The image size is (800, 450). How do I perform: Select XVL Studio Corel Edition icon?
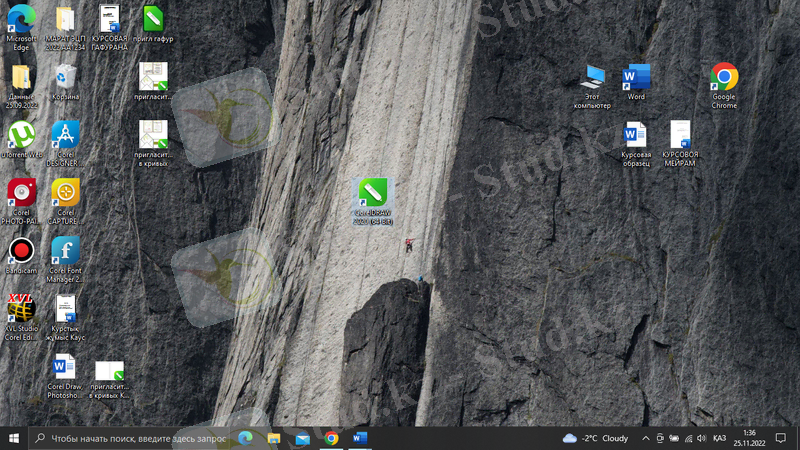pos(21,309)
